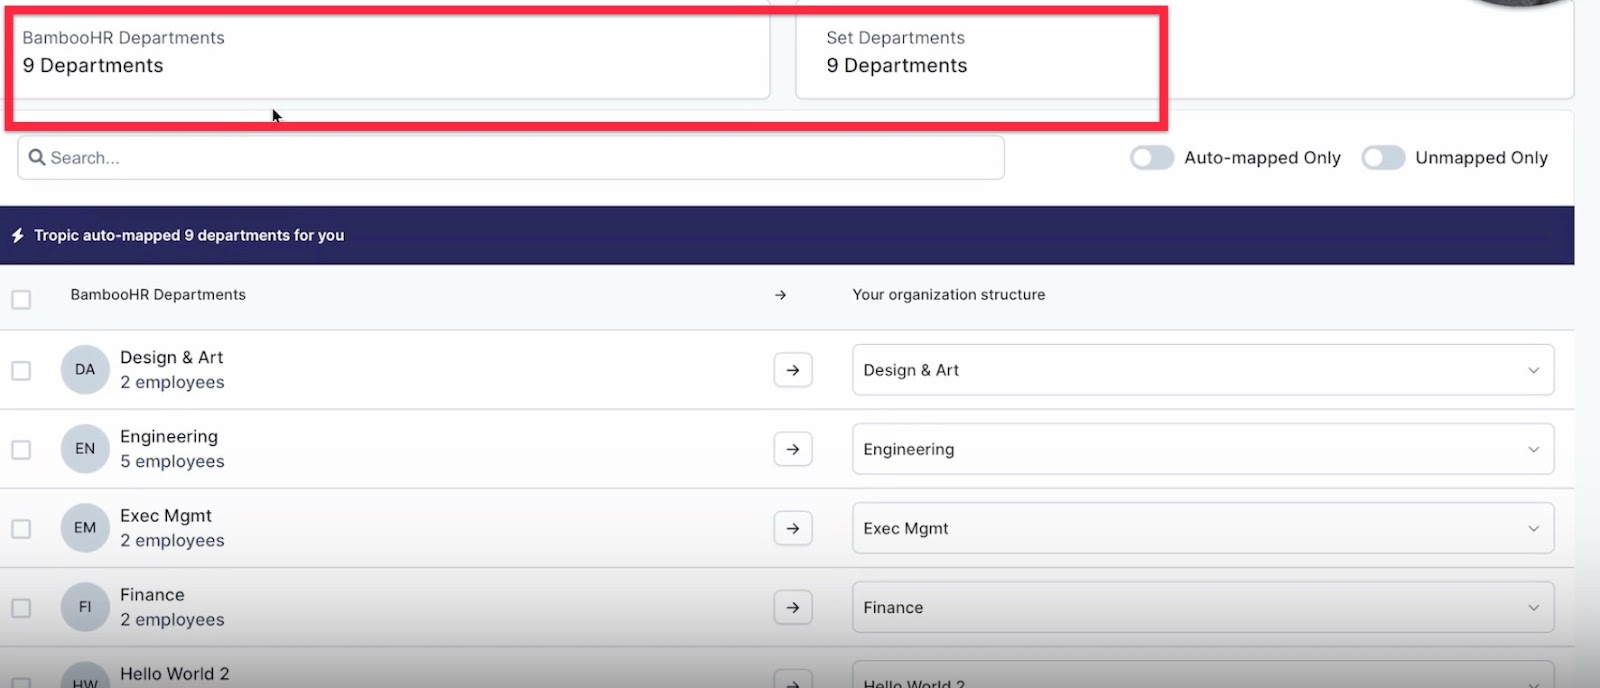Click the "Engineering" department name

click(x=169, y=437)
